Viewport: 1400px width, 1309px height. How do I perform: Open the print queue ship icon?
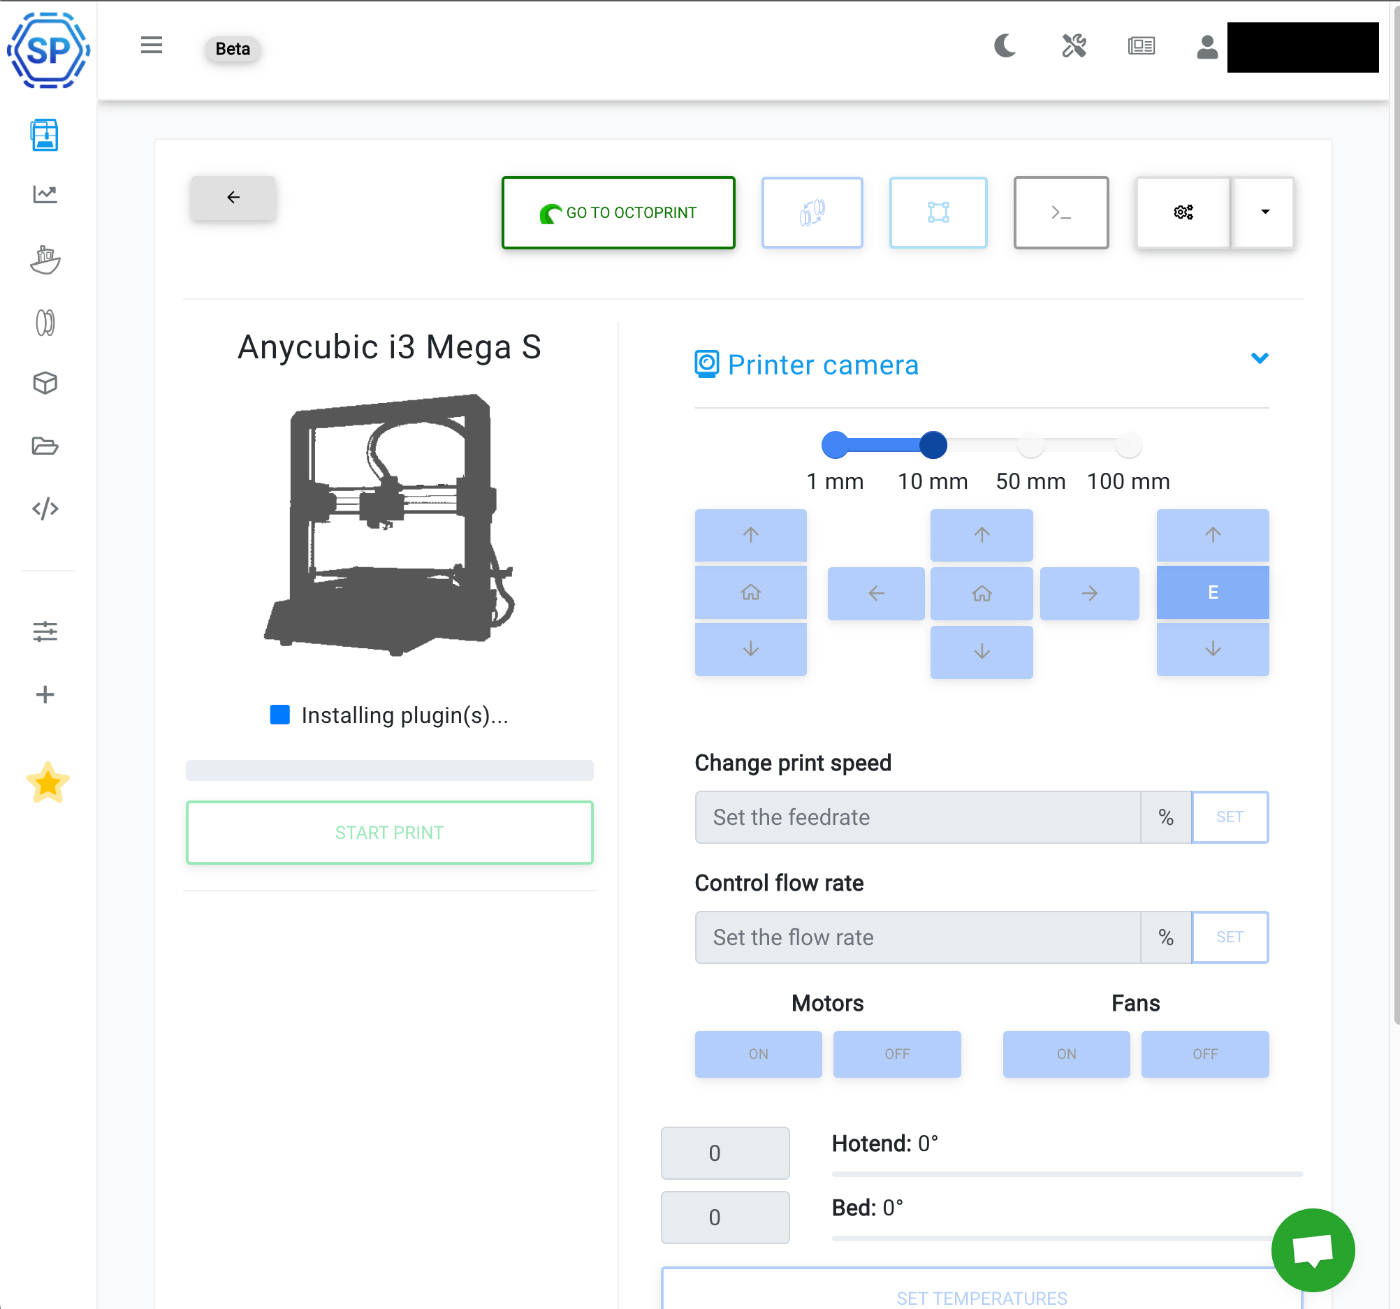coord(45,260)
